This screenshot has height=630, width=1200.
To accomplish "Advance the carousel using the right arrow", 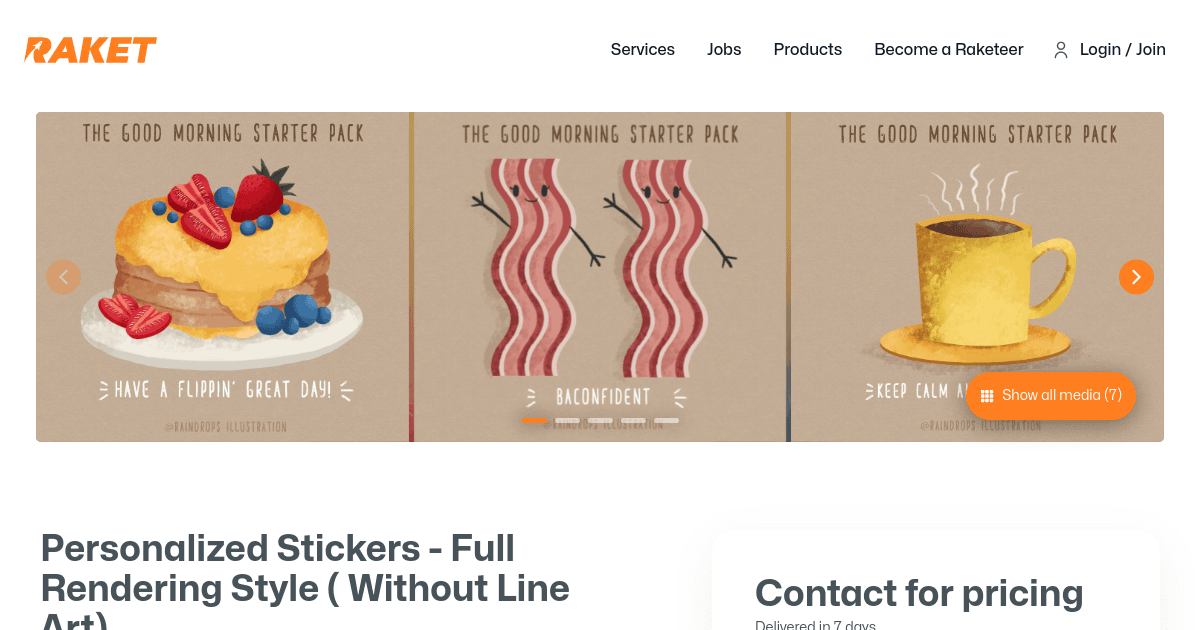I will coord(1136,277).
